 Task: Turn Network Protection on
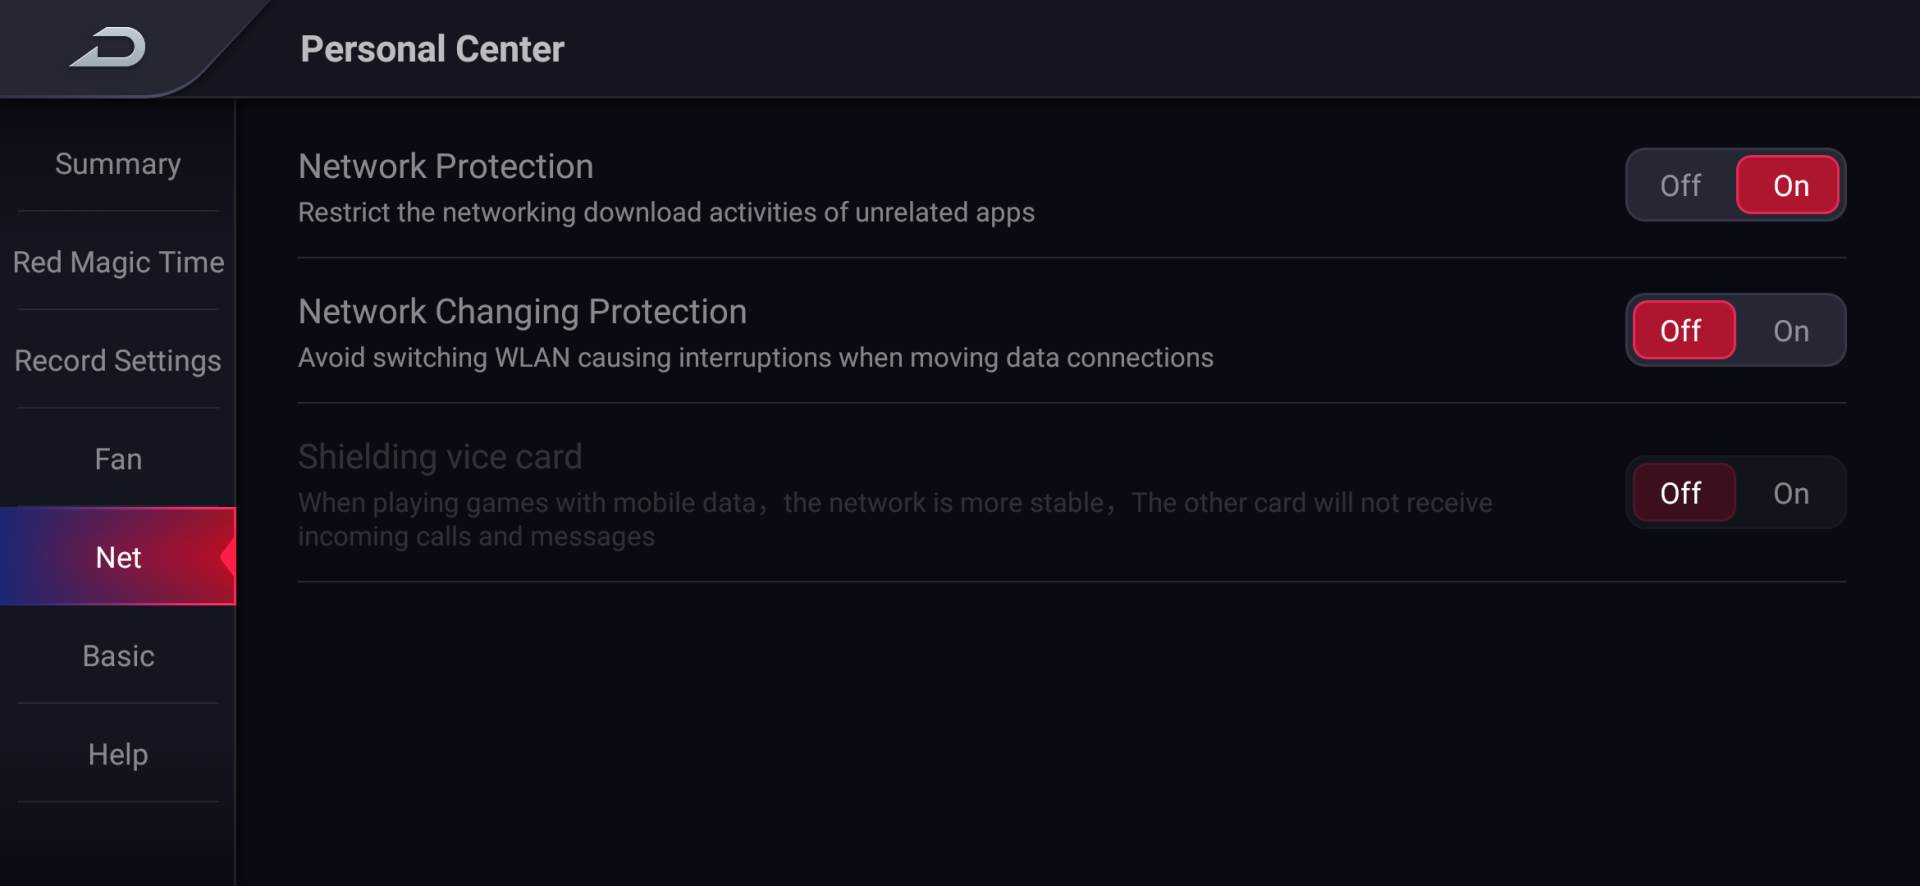point(1790,186)
